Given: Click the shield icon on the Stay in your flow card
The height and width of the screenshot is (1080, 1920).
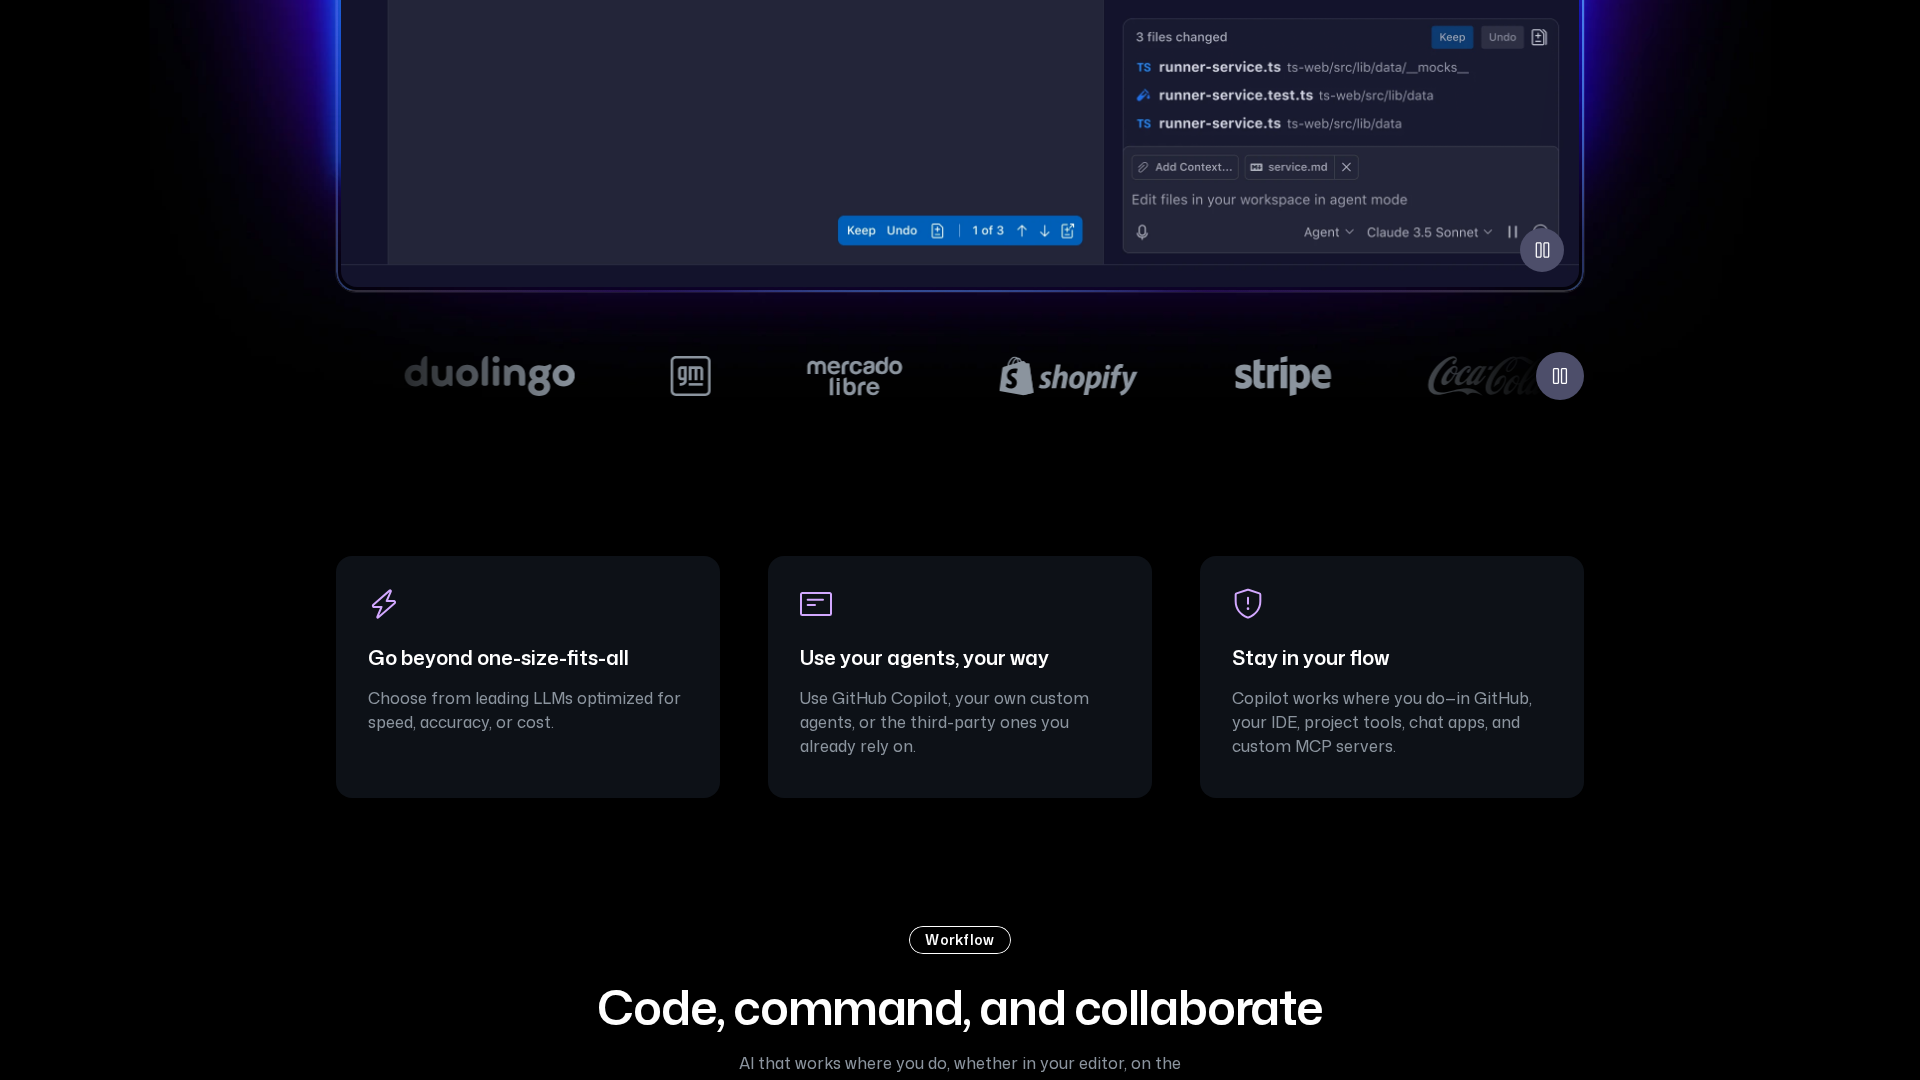Looking at the screenshot, I should coord(1247,604).
